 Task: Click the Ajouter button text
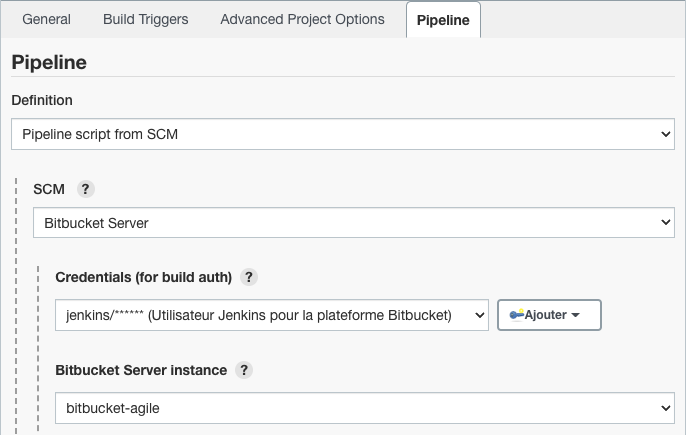click(x=545, y=315)
